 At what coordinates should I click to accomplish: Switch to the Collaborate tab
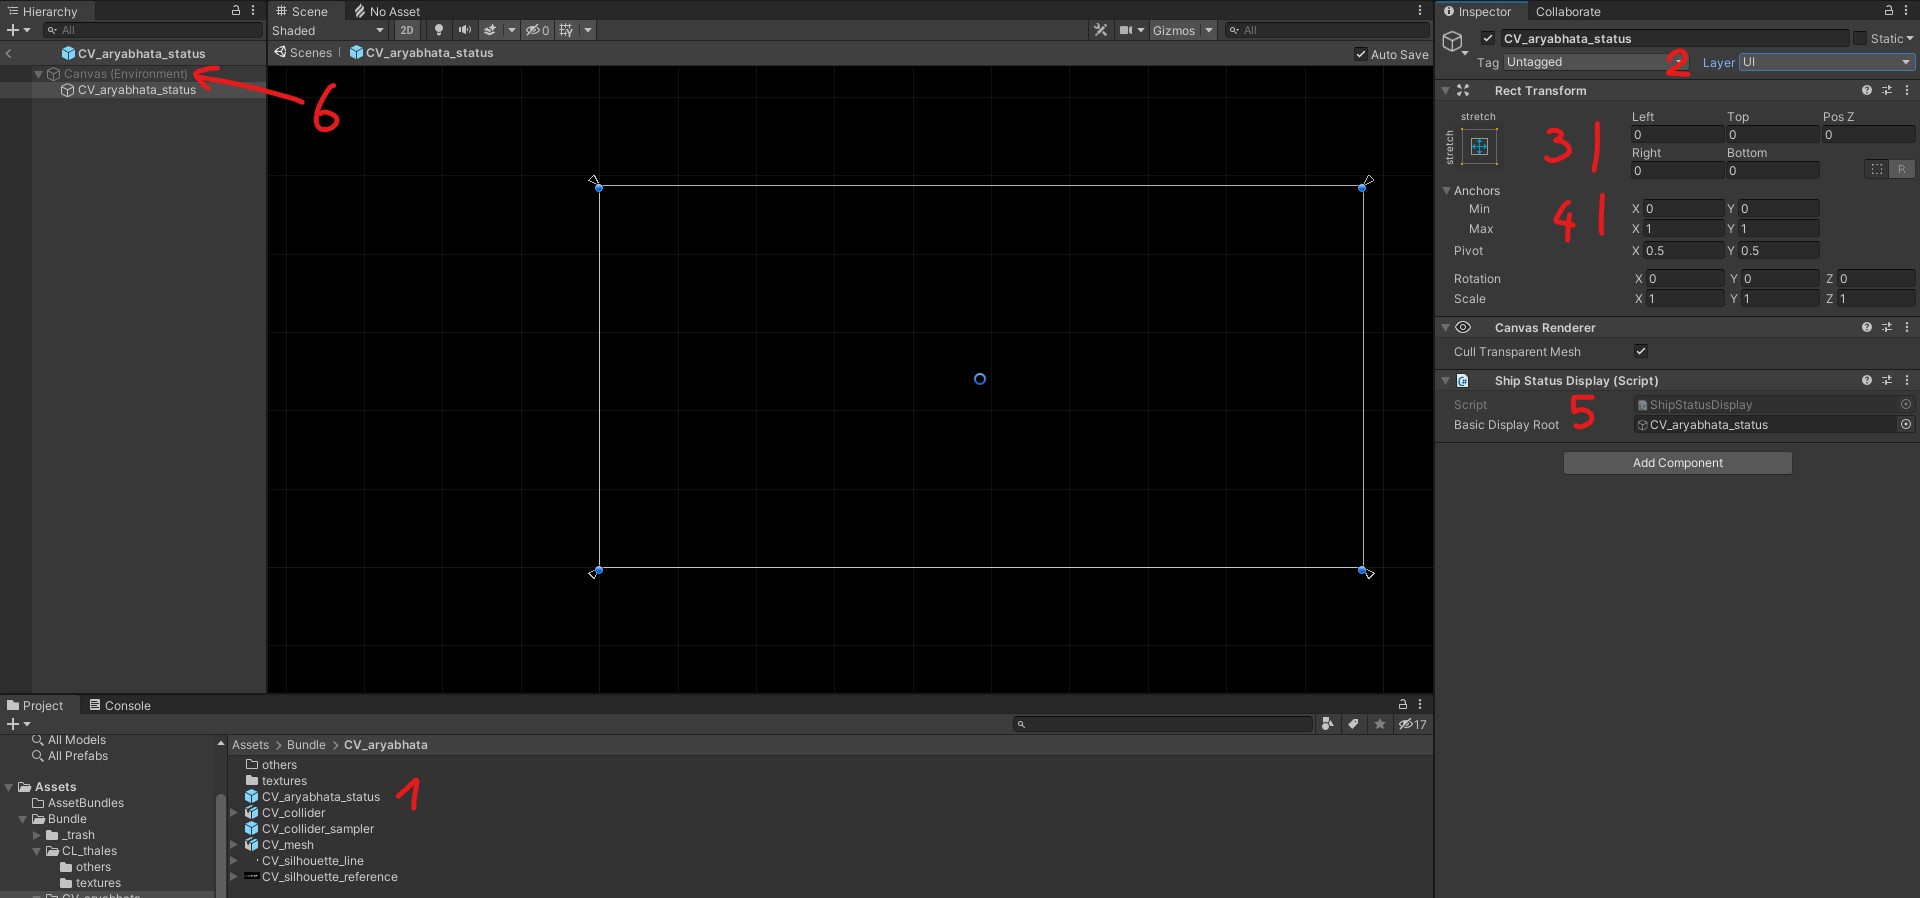[x=1568, y=12]
